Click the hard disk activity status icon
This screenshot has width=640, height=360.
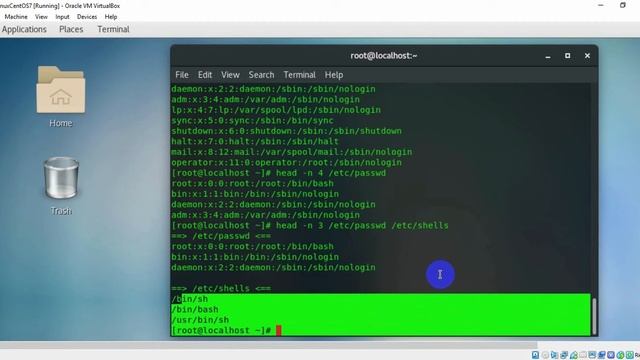536,355
